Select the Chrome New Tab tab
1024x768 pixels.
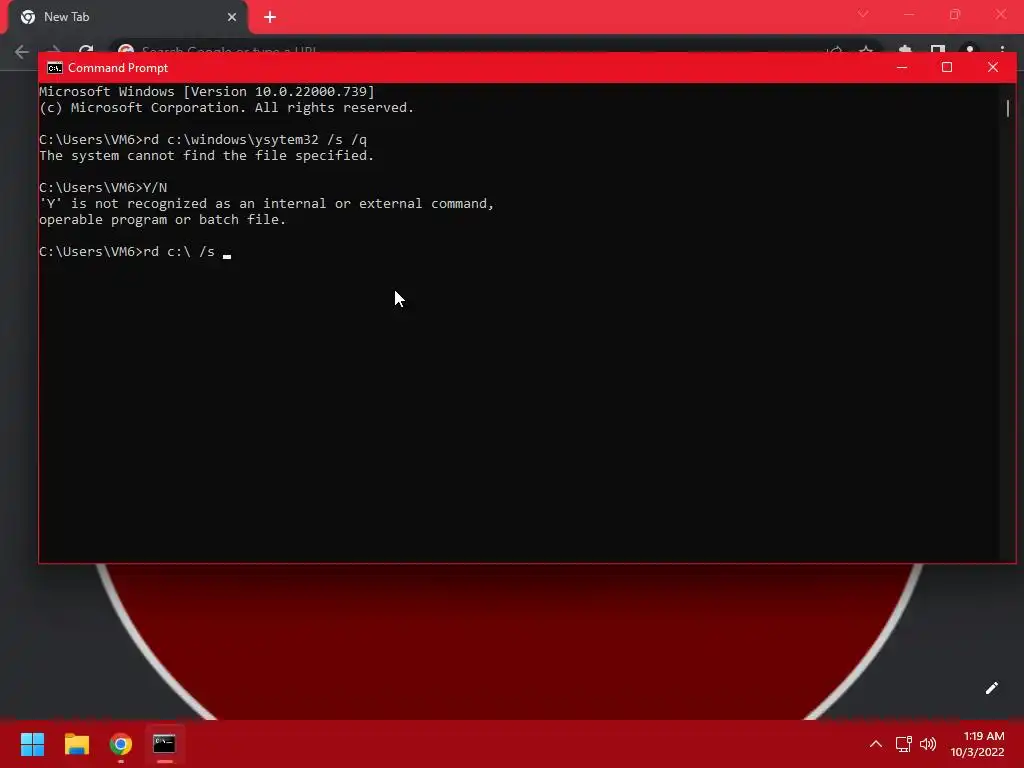point(128,17)
